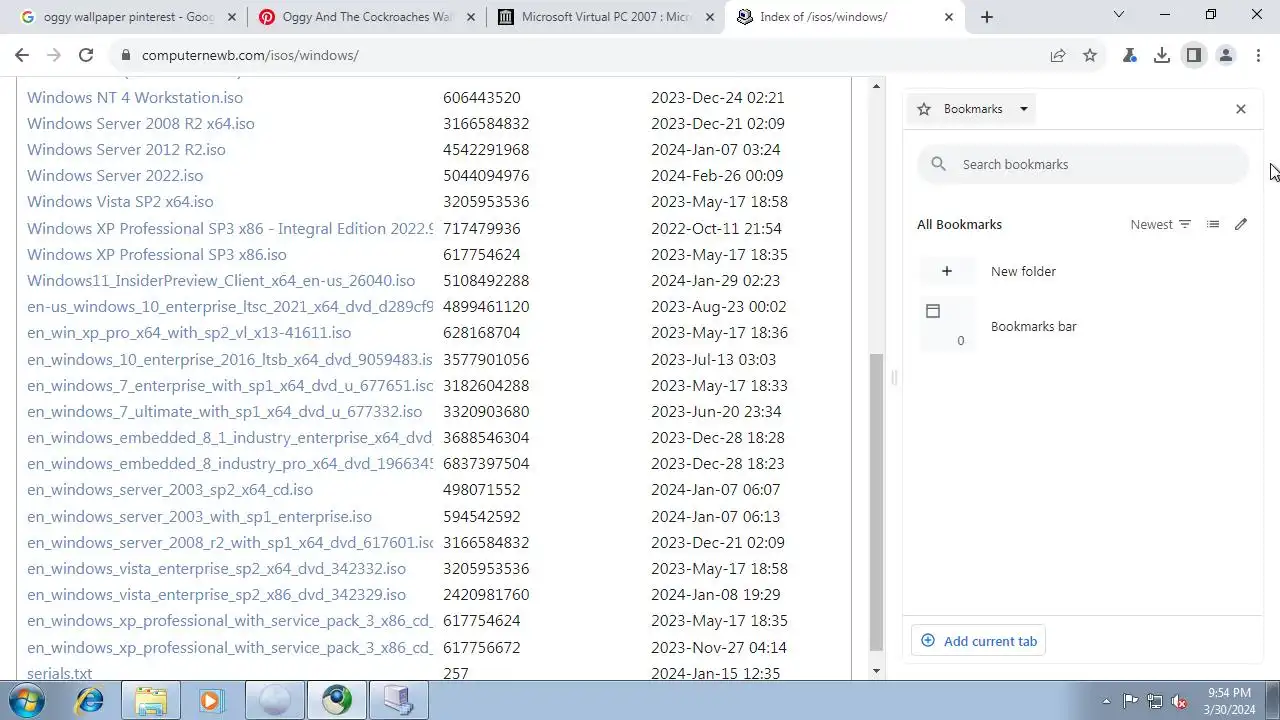Image resolution: width=1280 pixels, height=720 pixels.
Task: Open en_windows_vista_enterprise_sp2_x86 iso link
Action: point(217,594)
